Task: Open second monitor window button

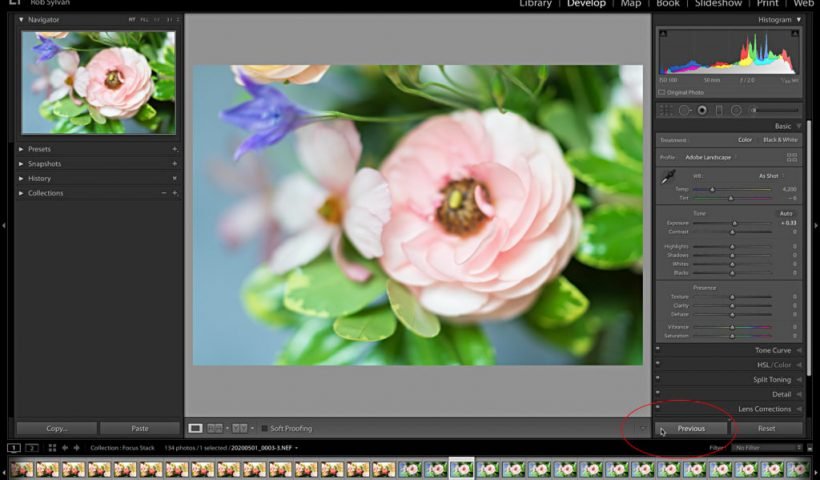Action: [32, 448]
